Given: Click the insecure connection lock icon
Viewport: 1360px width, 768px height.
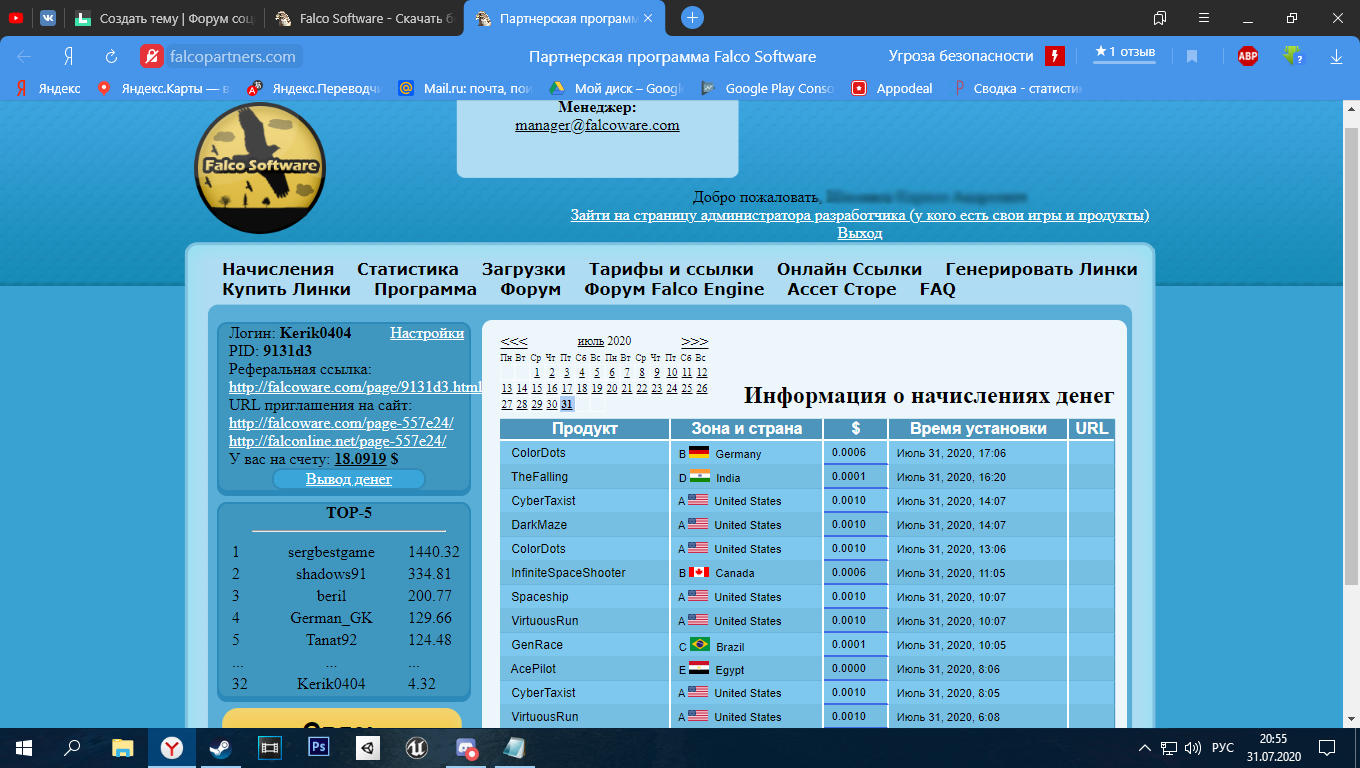Looking at the screenshot, I should pos(151,56).
